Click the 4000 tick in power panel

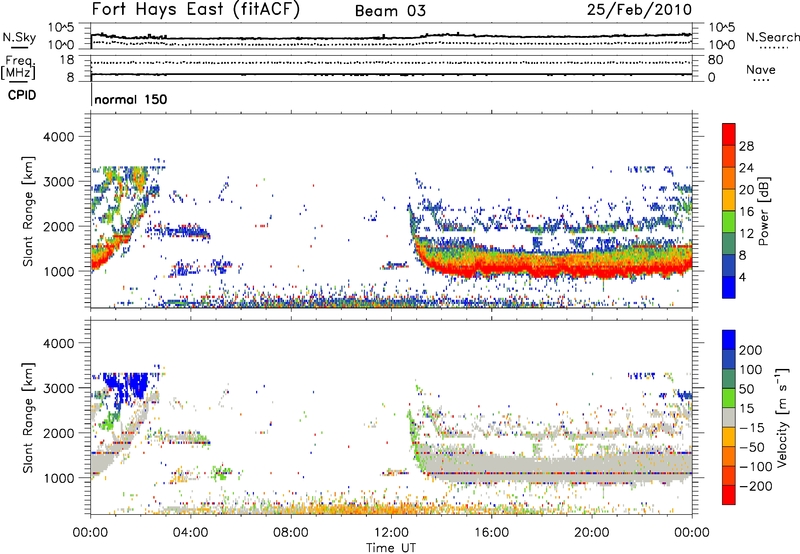click(x=58, y=137)
